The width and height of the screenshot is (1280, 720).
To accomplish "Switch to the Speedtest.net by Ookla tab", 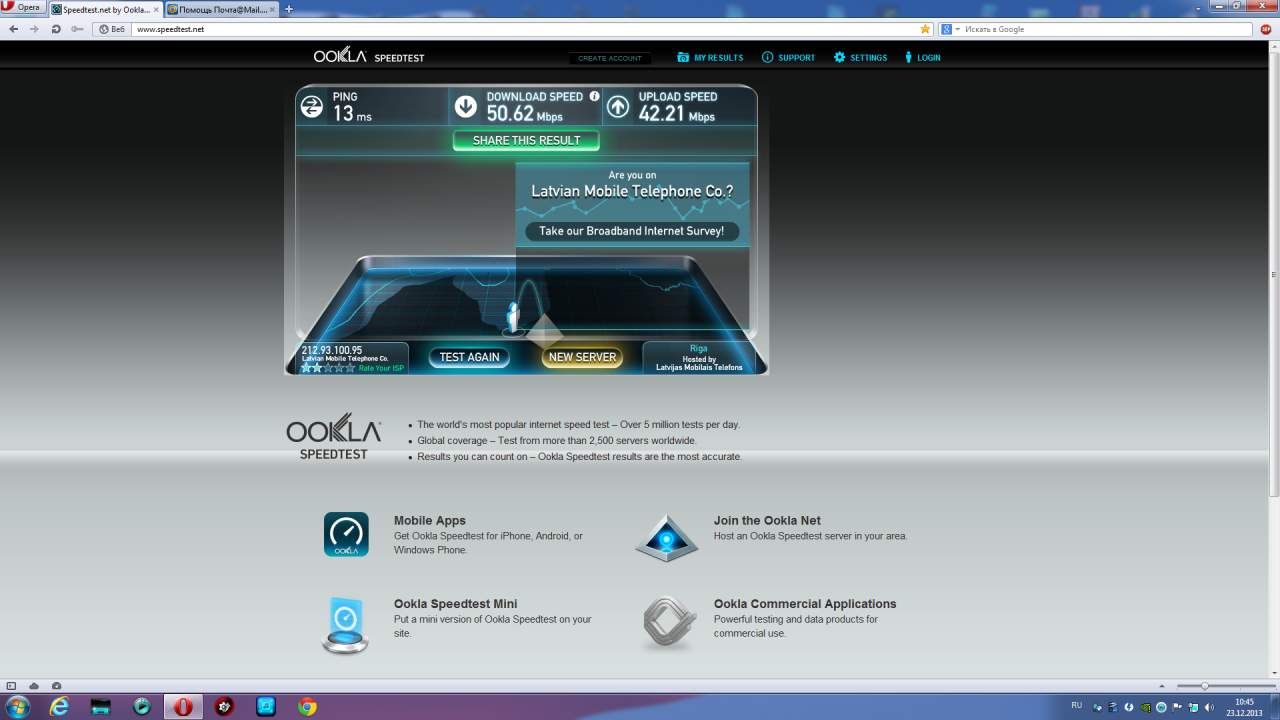I will 105,9.
